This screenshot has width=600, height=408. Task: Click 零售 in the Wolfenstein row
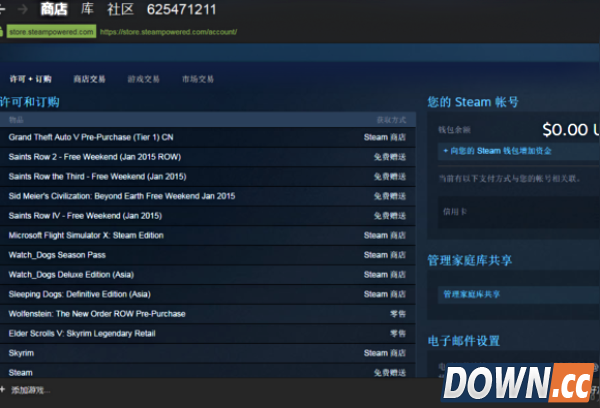tap(398, 314)
